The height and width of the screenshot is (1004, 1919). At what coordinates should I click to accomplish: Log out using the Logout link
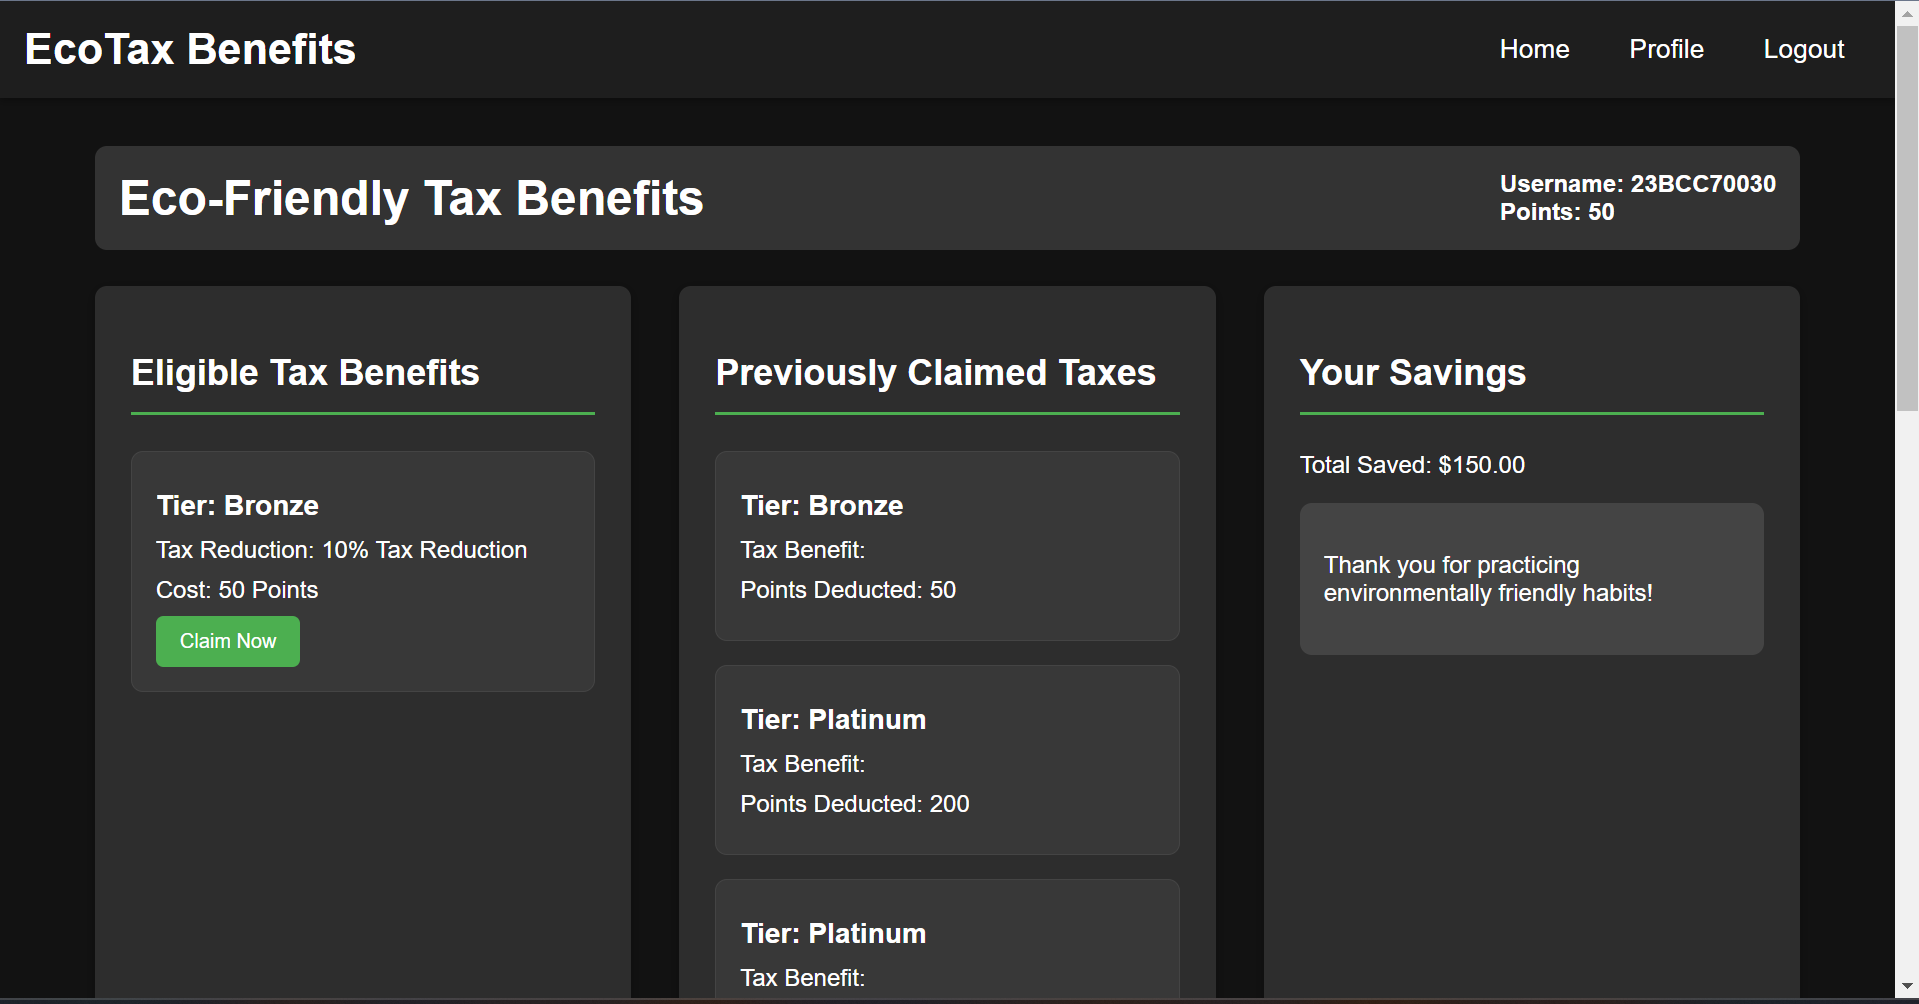point(1803,49)
